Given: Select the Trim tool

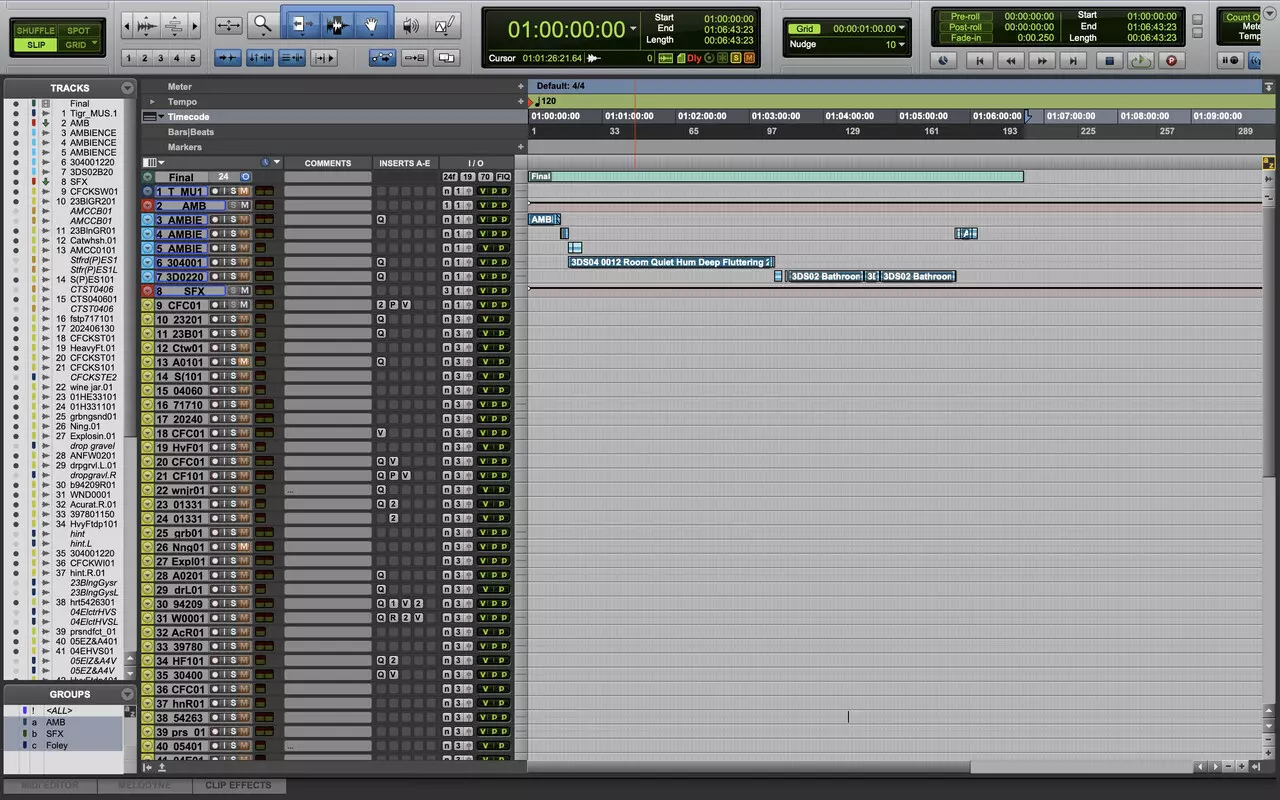Looking at the screenshot, I should [300, 25].
